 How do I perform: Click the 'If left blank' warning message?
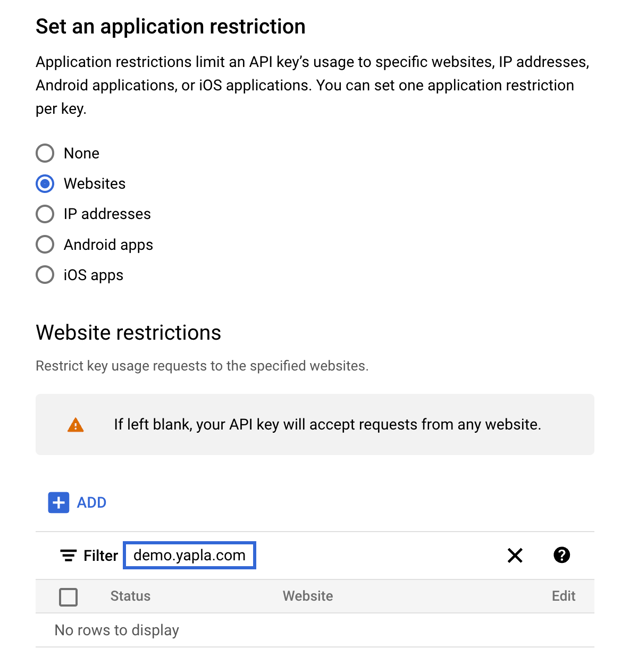tap(327, 425)
